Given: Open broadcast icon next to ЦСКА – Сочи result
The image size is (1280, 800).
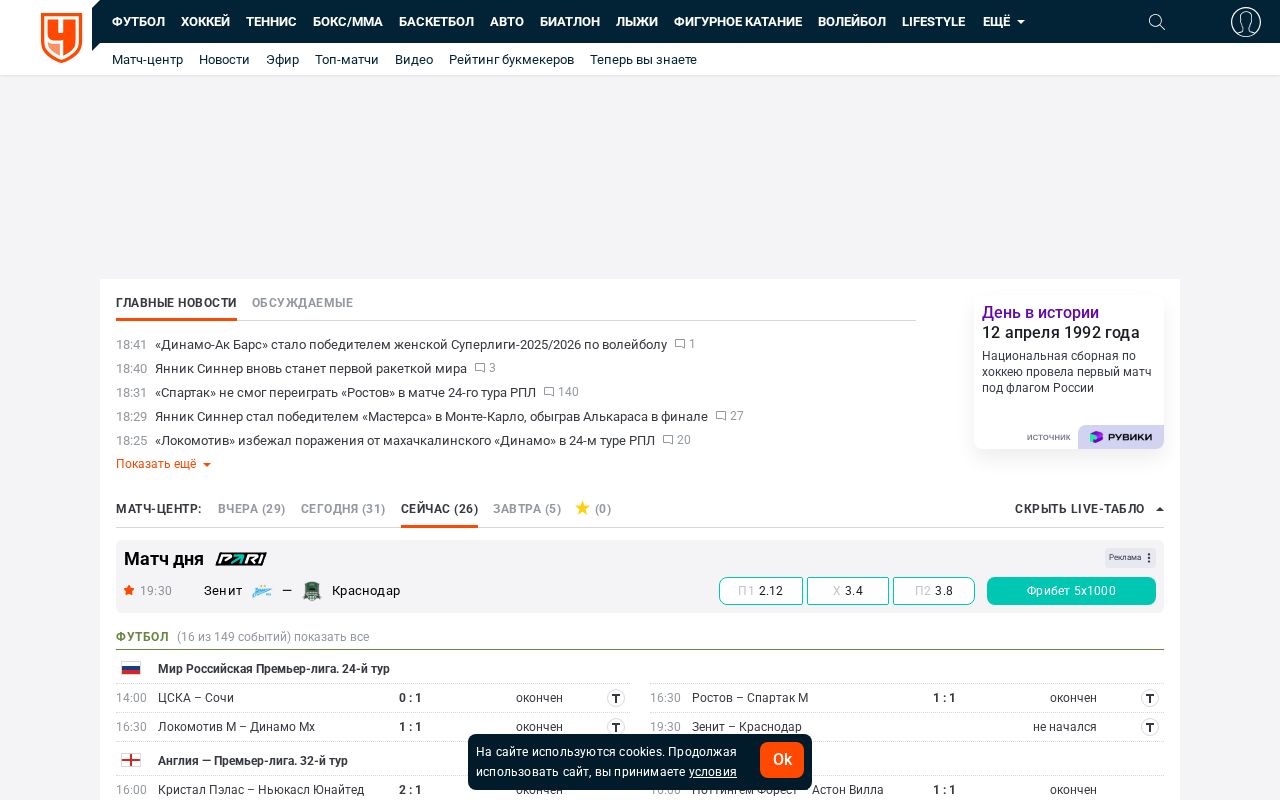Looking at the screenshot, I should coord(616,698).
